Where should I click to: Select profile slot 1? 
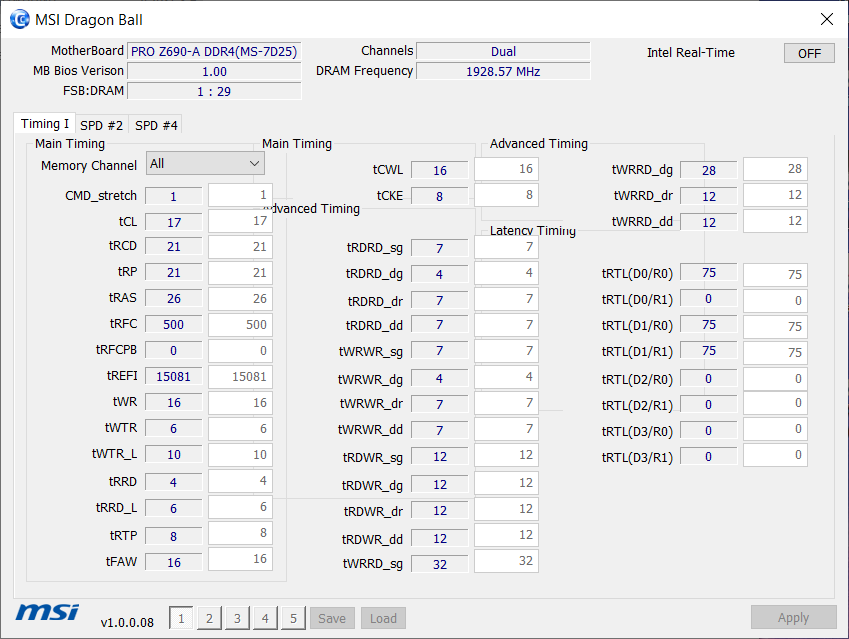181,618
